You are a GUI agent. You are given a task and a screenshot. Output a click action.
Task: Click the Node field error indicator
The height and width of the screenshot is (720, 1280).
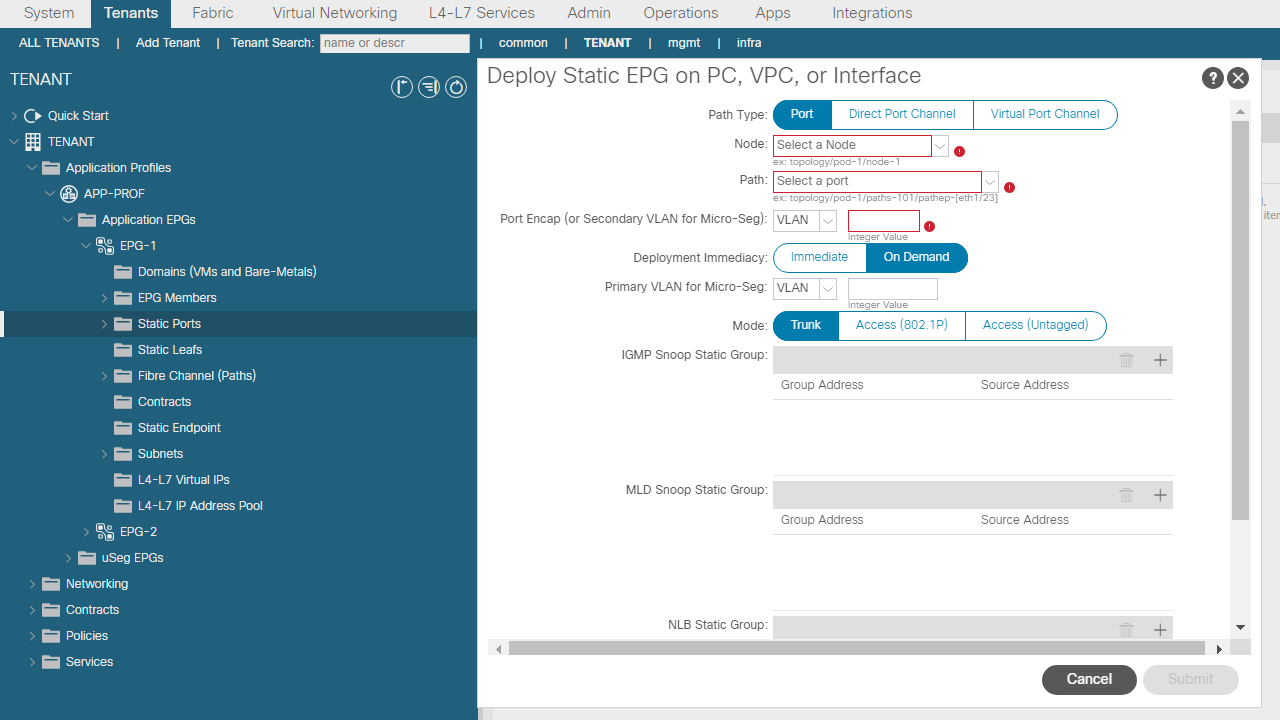pyautogui.click(x=959, y=151)
